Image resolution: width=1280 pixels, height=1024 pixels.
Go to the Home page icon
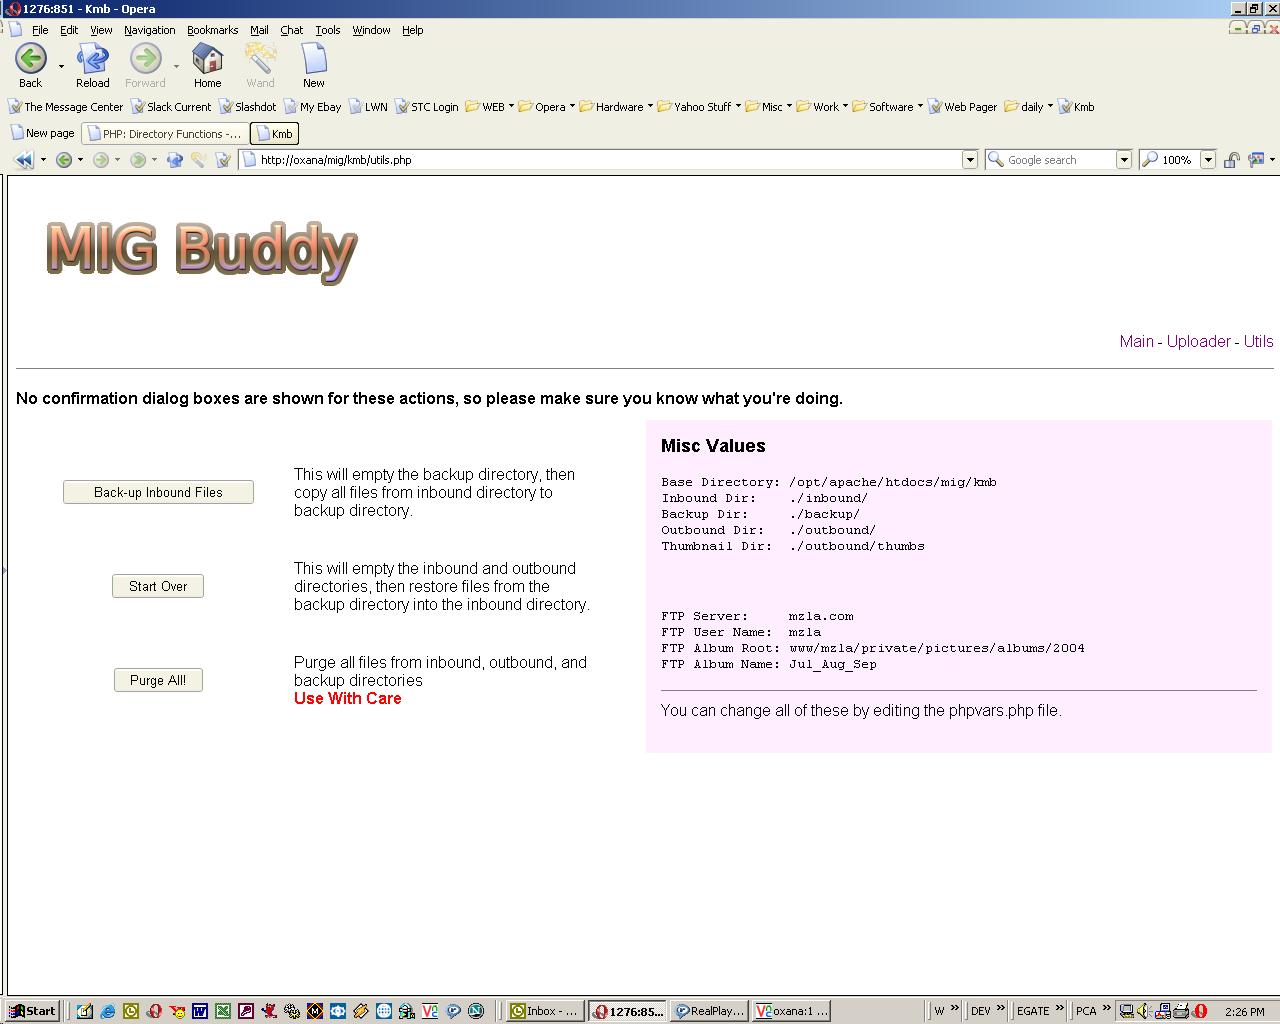(207, 60)
